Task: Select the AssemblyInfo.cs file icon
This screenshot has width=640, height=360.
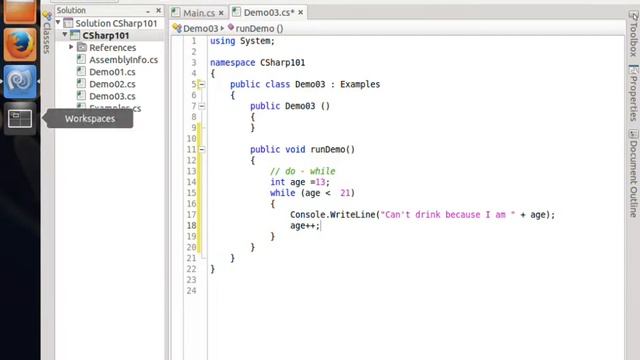Action: coord(81,59)
